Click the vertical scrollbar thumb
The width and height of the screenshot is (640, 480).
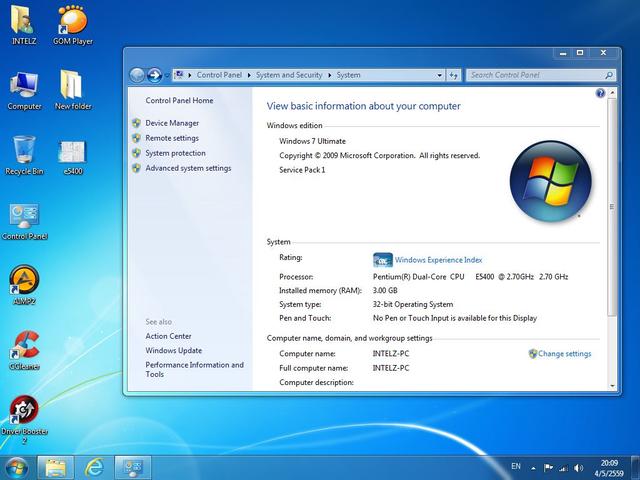click(611, 207)
